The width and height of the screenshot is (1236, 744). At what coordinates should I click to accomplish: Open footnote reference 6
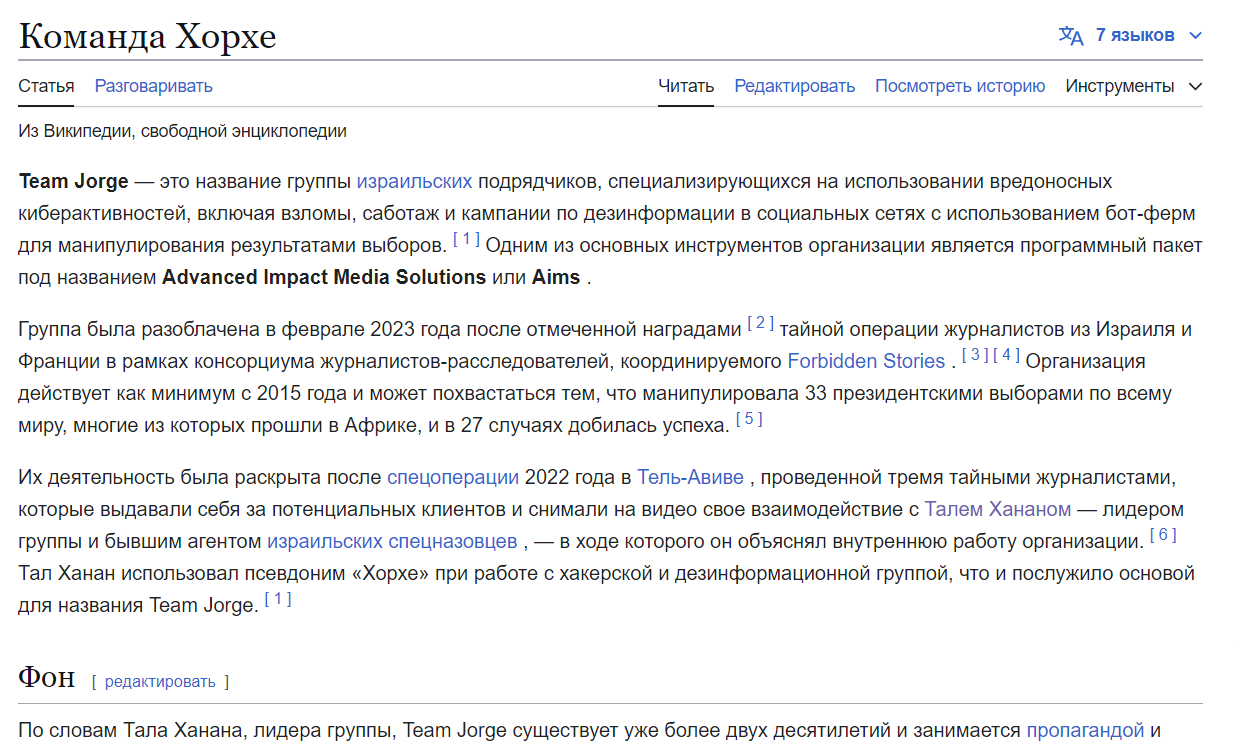1163,536
